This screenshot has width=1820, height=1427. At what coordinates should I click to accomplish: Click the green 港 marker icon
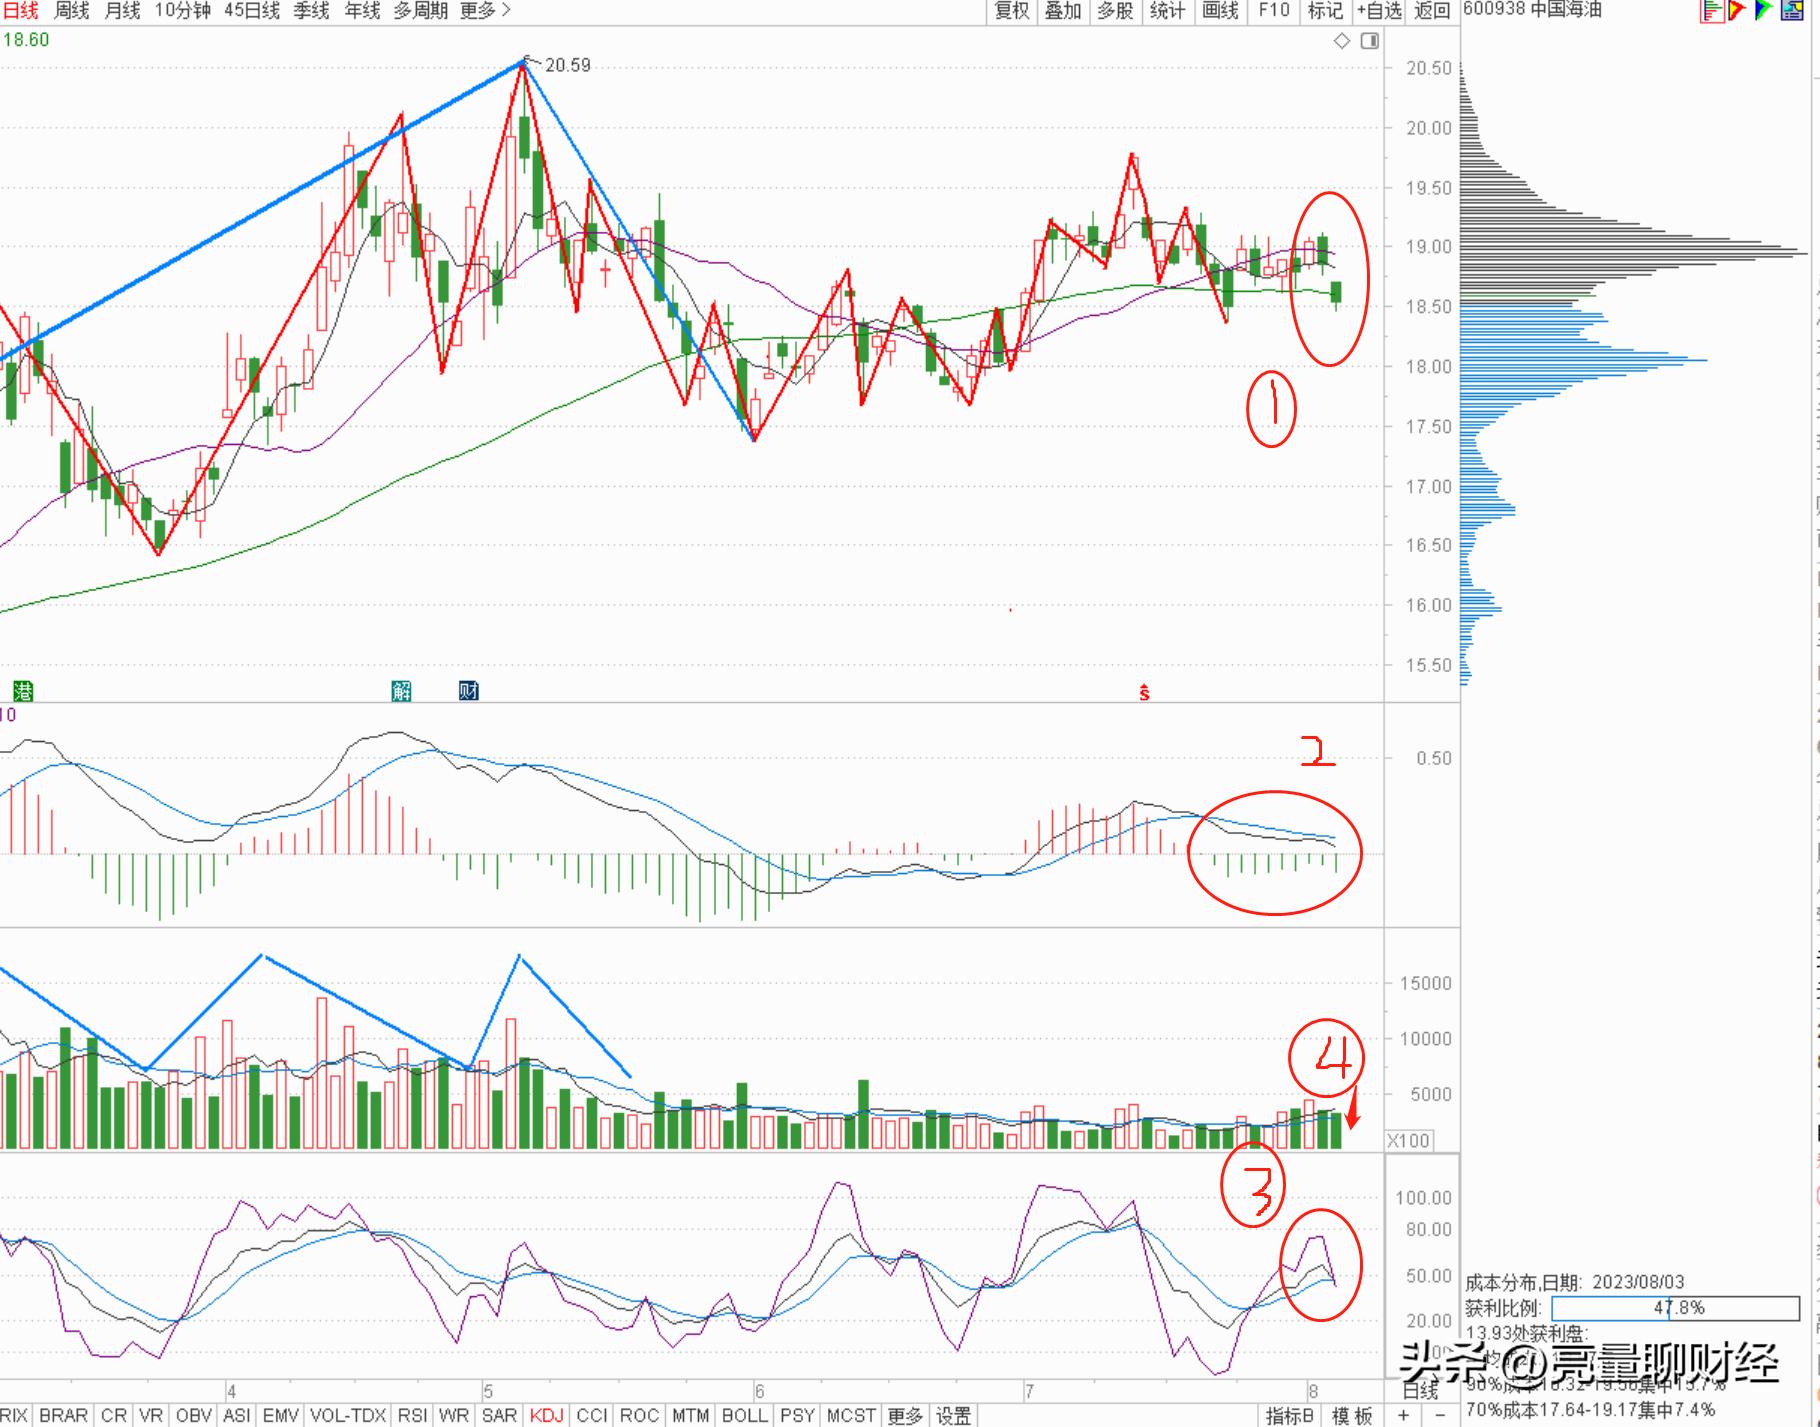22,690
